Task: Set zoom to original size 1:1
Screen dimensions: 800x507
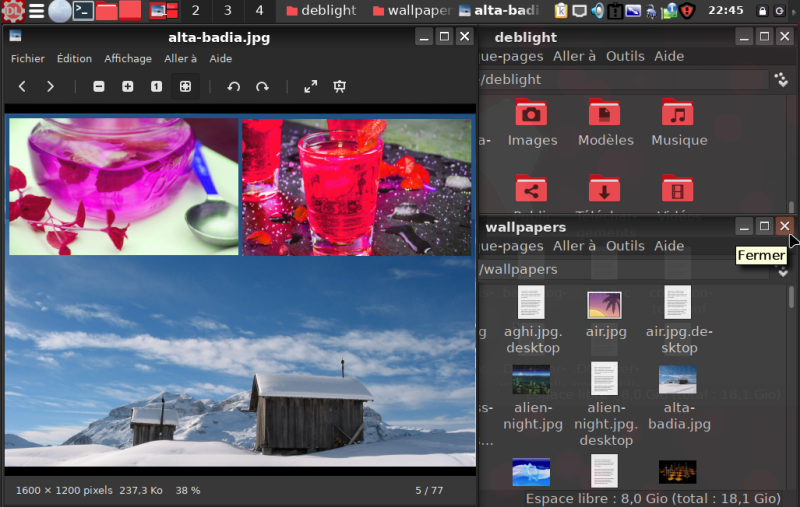Action: point(156,87)
